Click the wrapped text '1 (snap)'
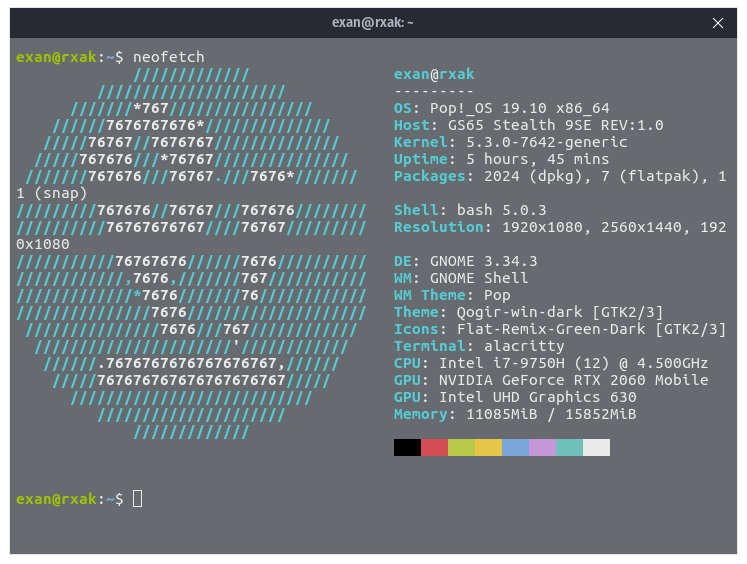Image resolution: width=747 pixels, height=564 pixels. point(51,193)
